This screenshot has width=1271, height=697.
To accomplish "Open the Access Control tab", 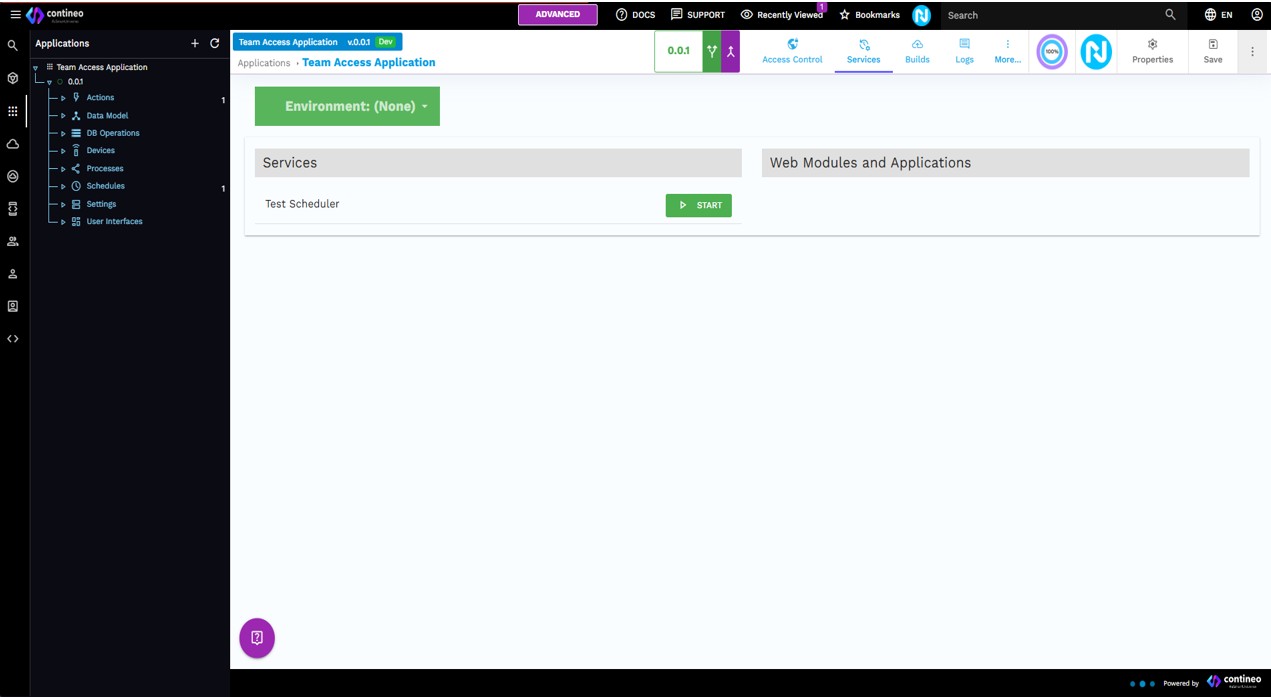I will click(792, 51).
